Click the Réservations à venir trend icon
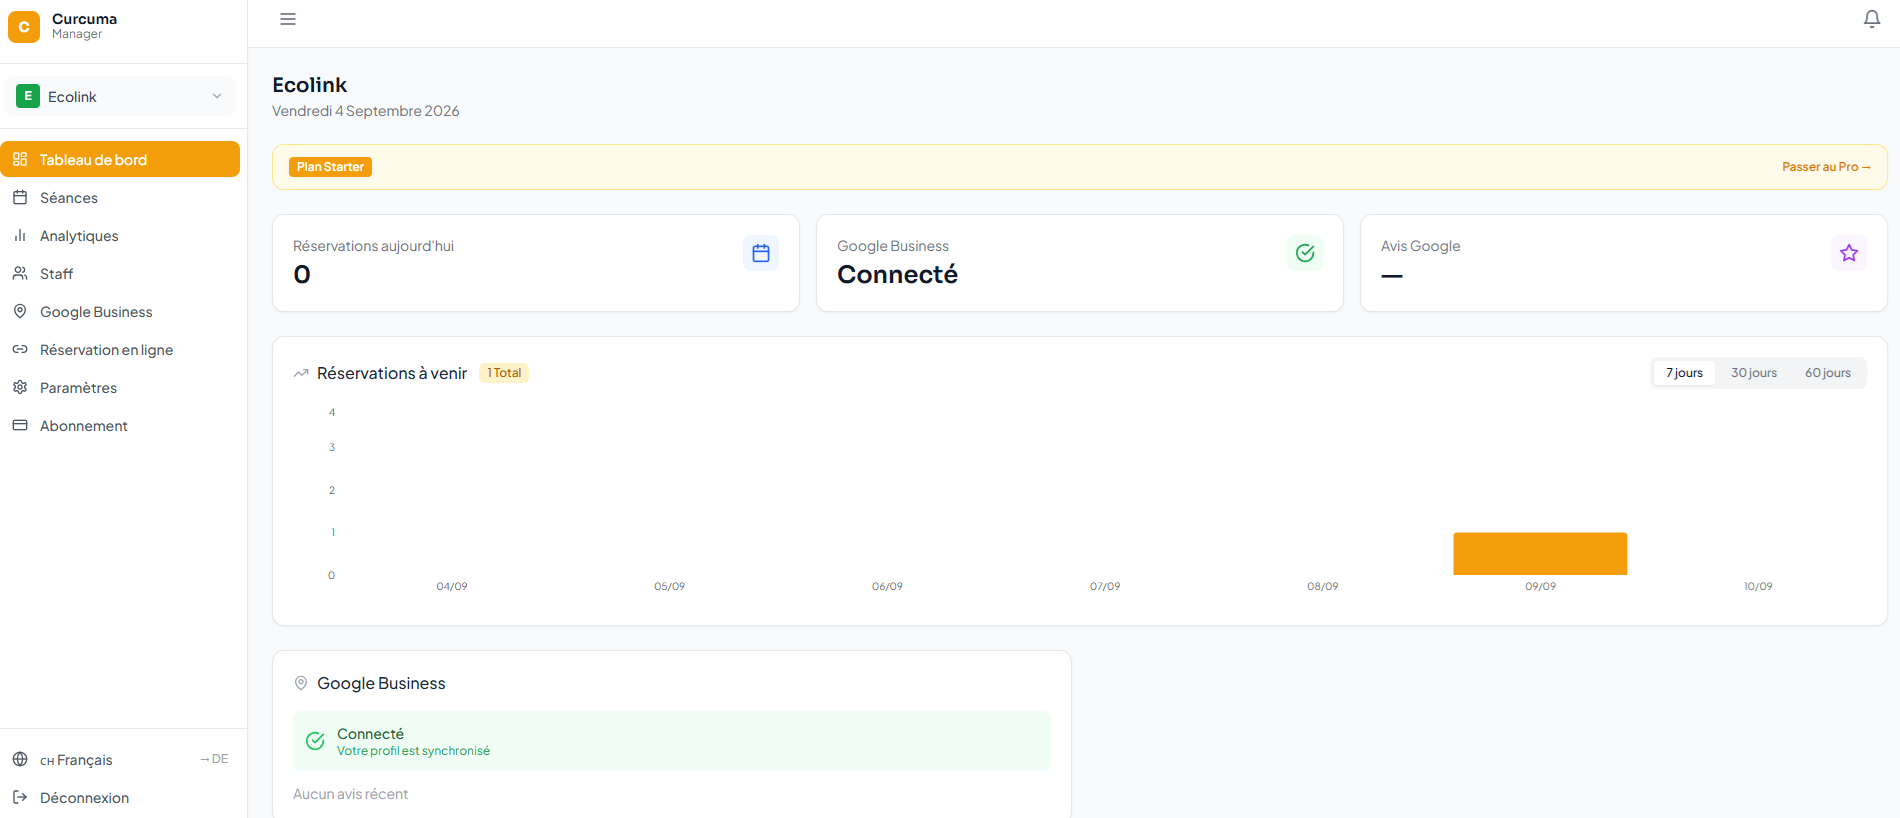Viewport: 1900px width, 818px height. point(301,373)
